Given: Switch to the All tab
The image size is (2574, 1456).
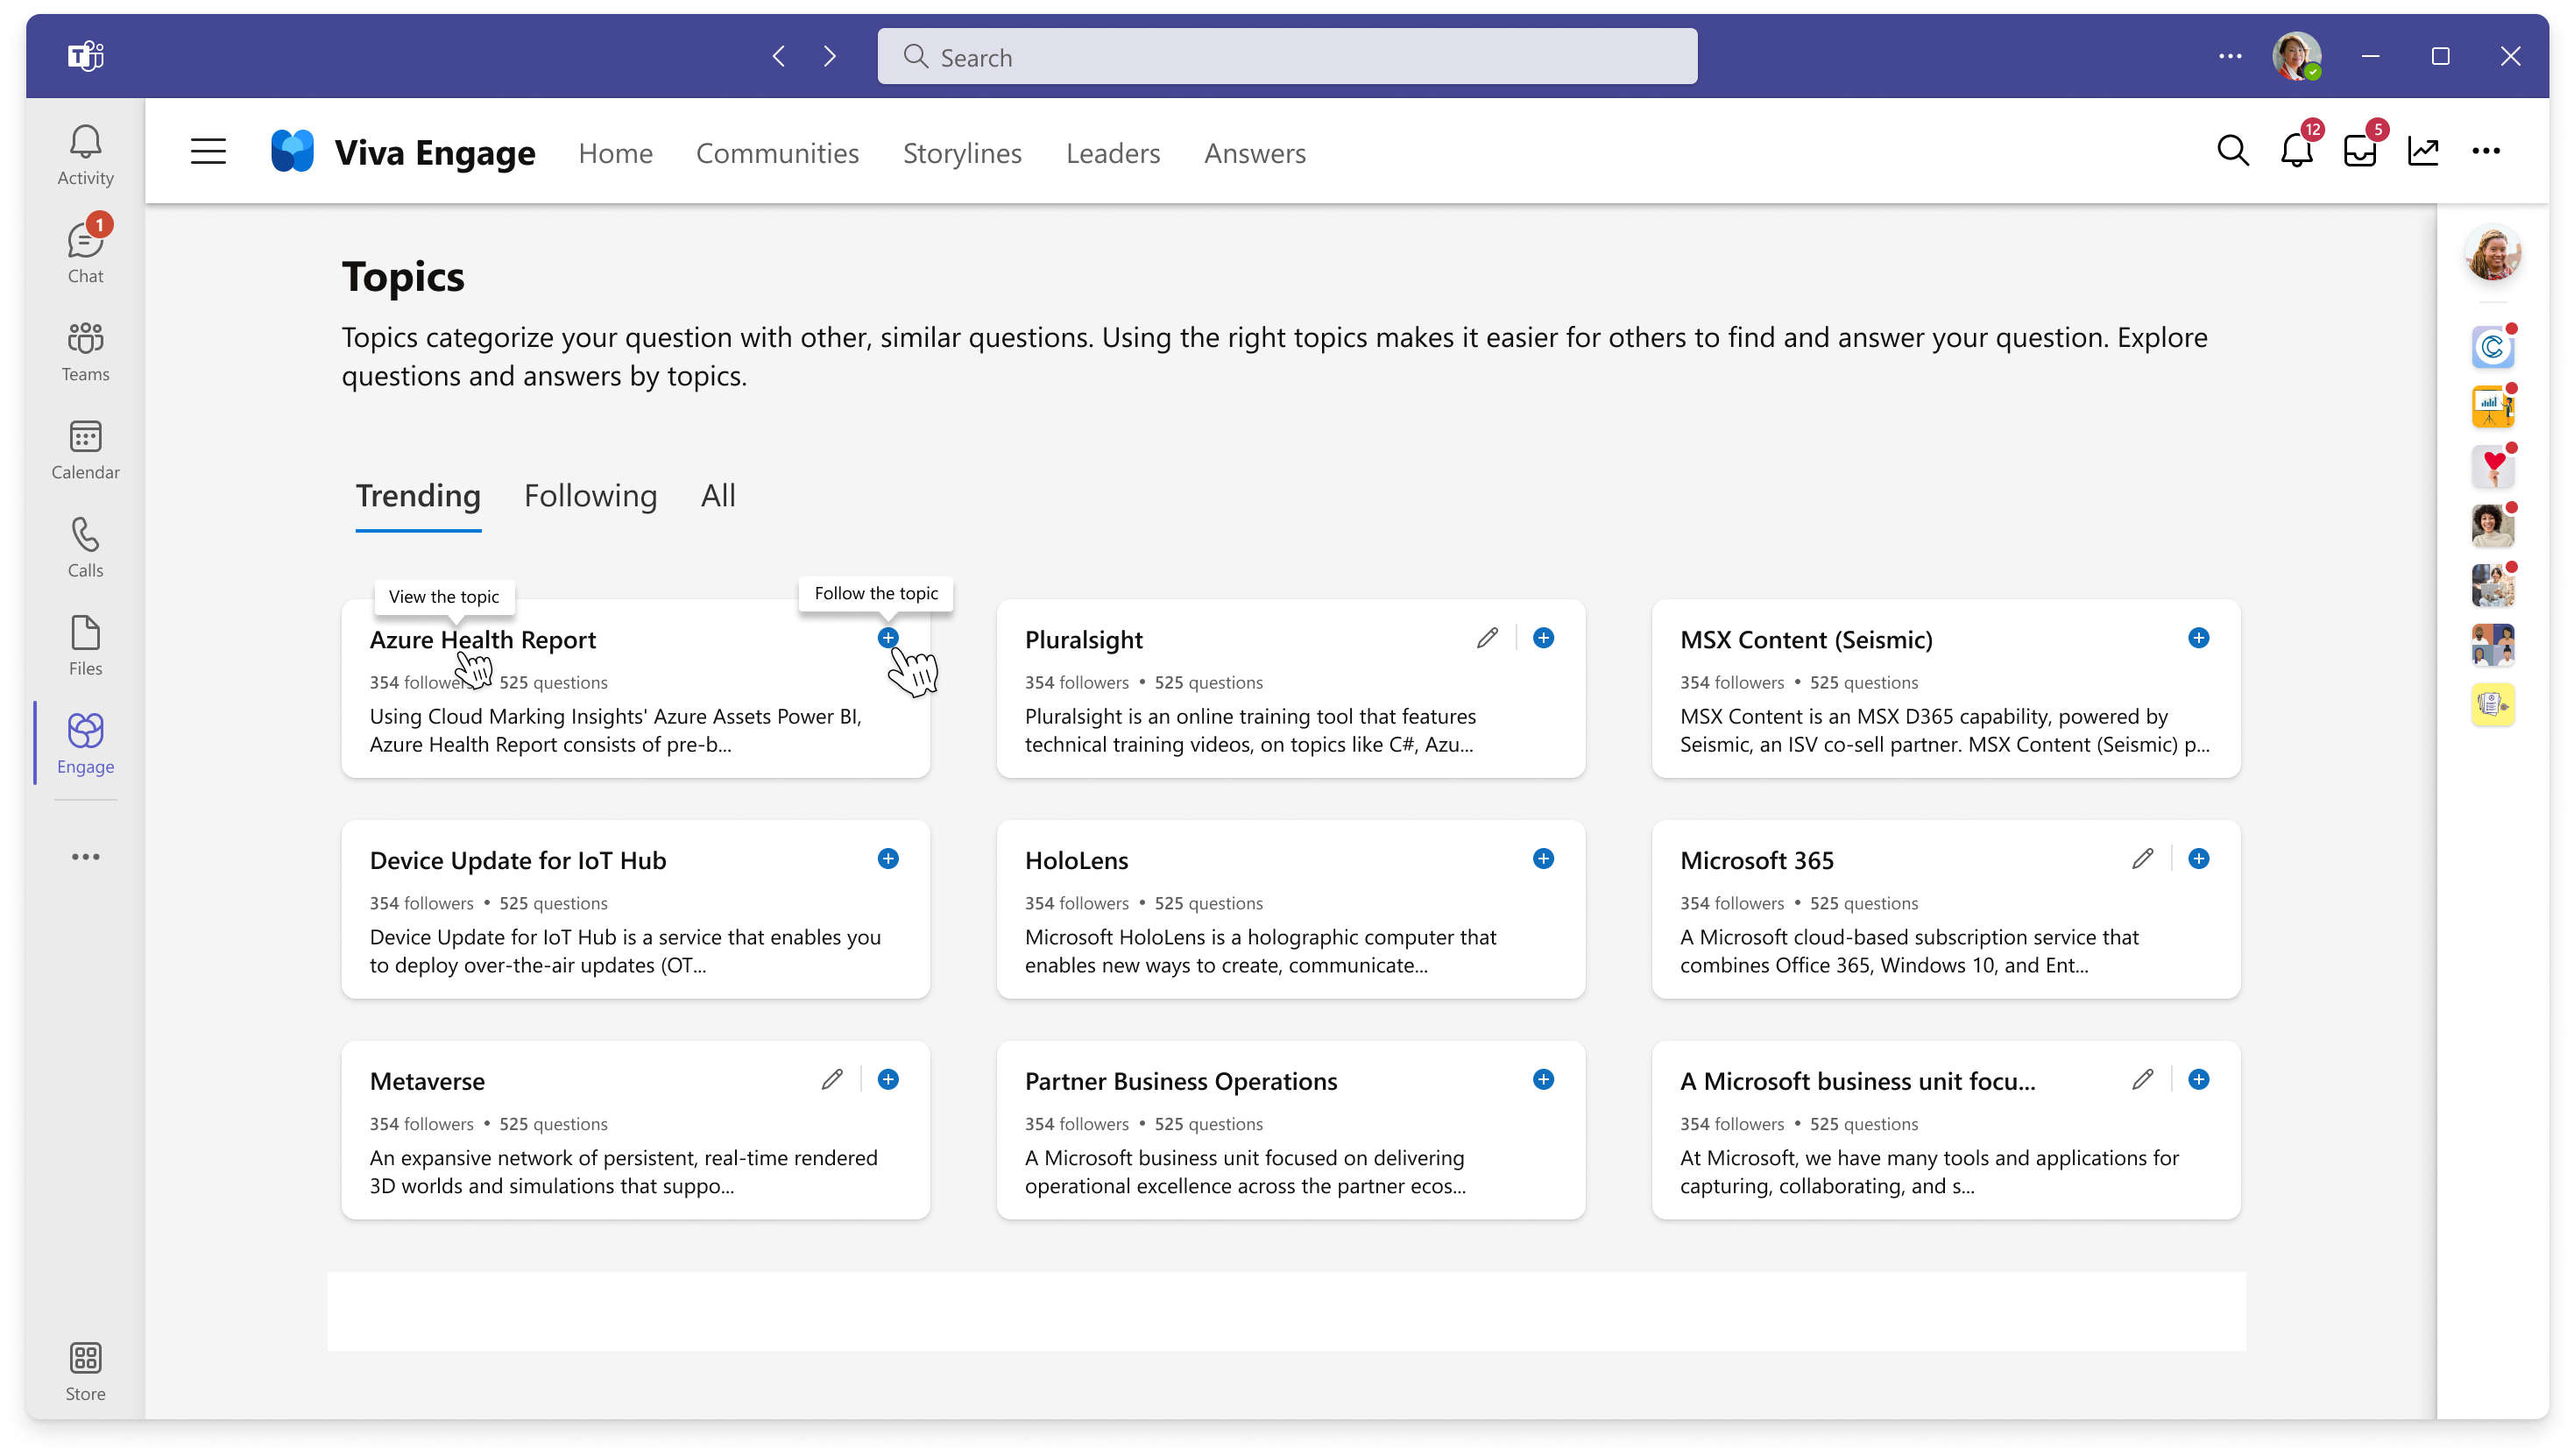Looking at the screenshot, I should [x=716, y=495].
